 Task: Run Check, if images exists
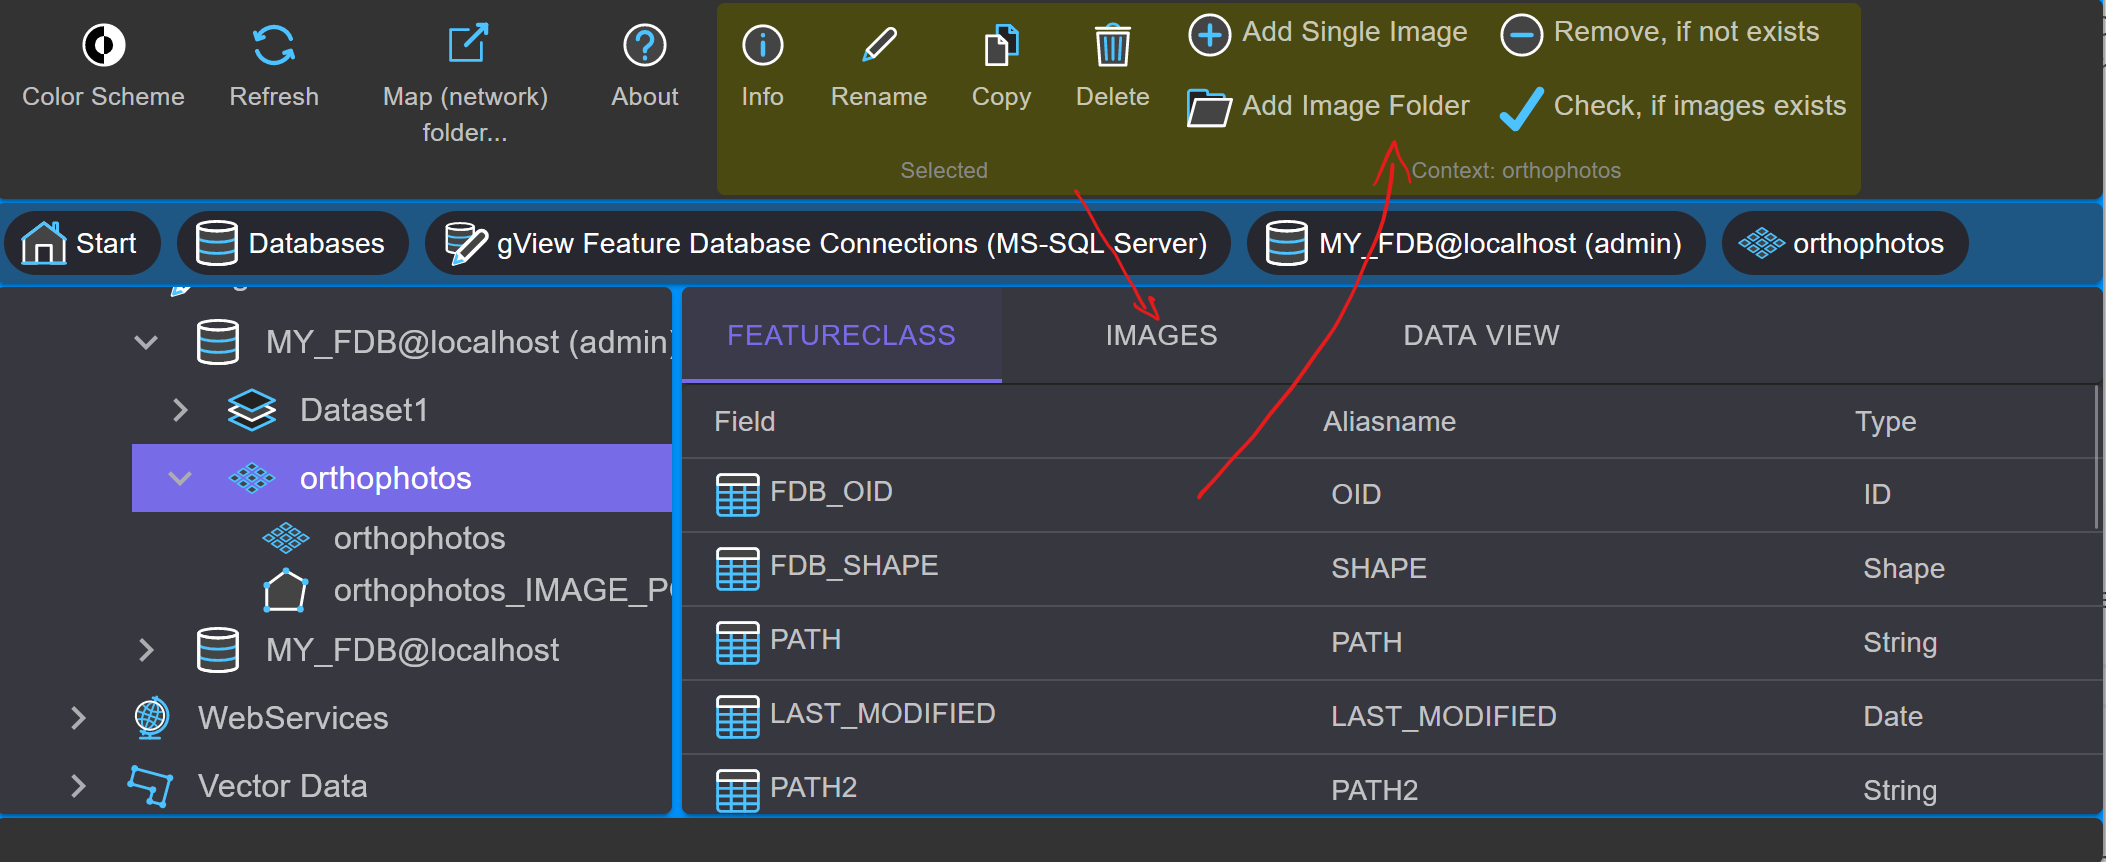pos(1673,107)
